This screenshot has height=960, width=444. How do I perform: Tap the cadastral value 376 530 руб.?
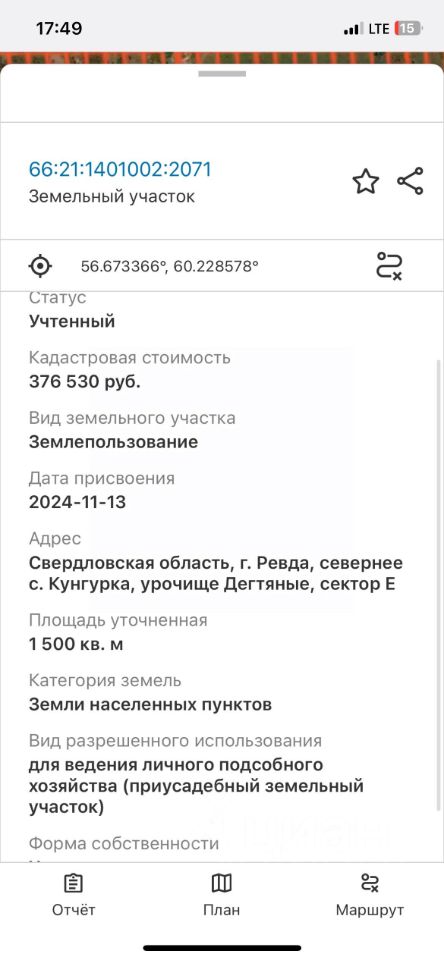click(x=85, y=381)
